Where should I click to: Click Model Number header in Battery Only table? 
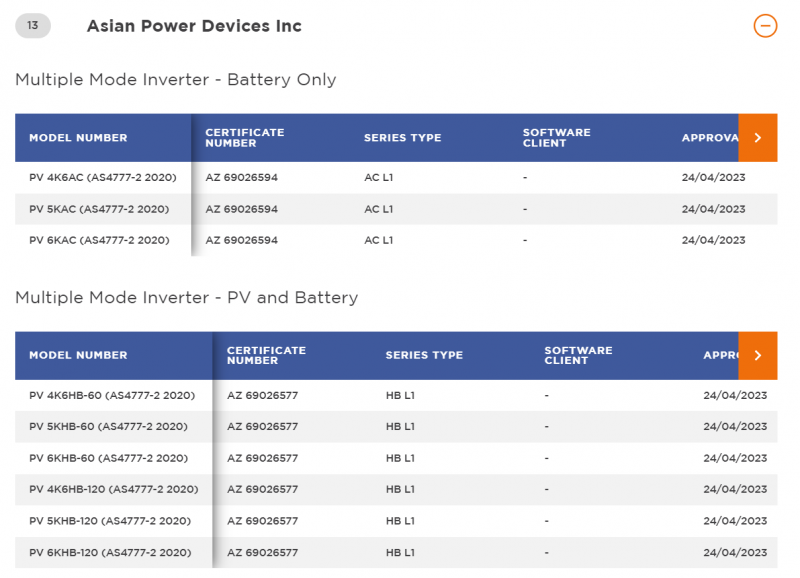pos(78,138)
